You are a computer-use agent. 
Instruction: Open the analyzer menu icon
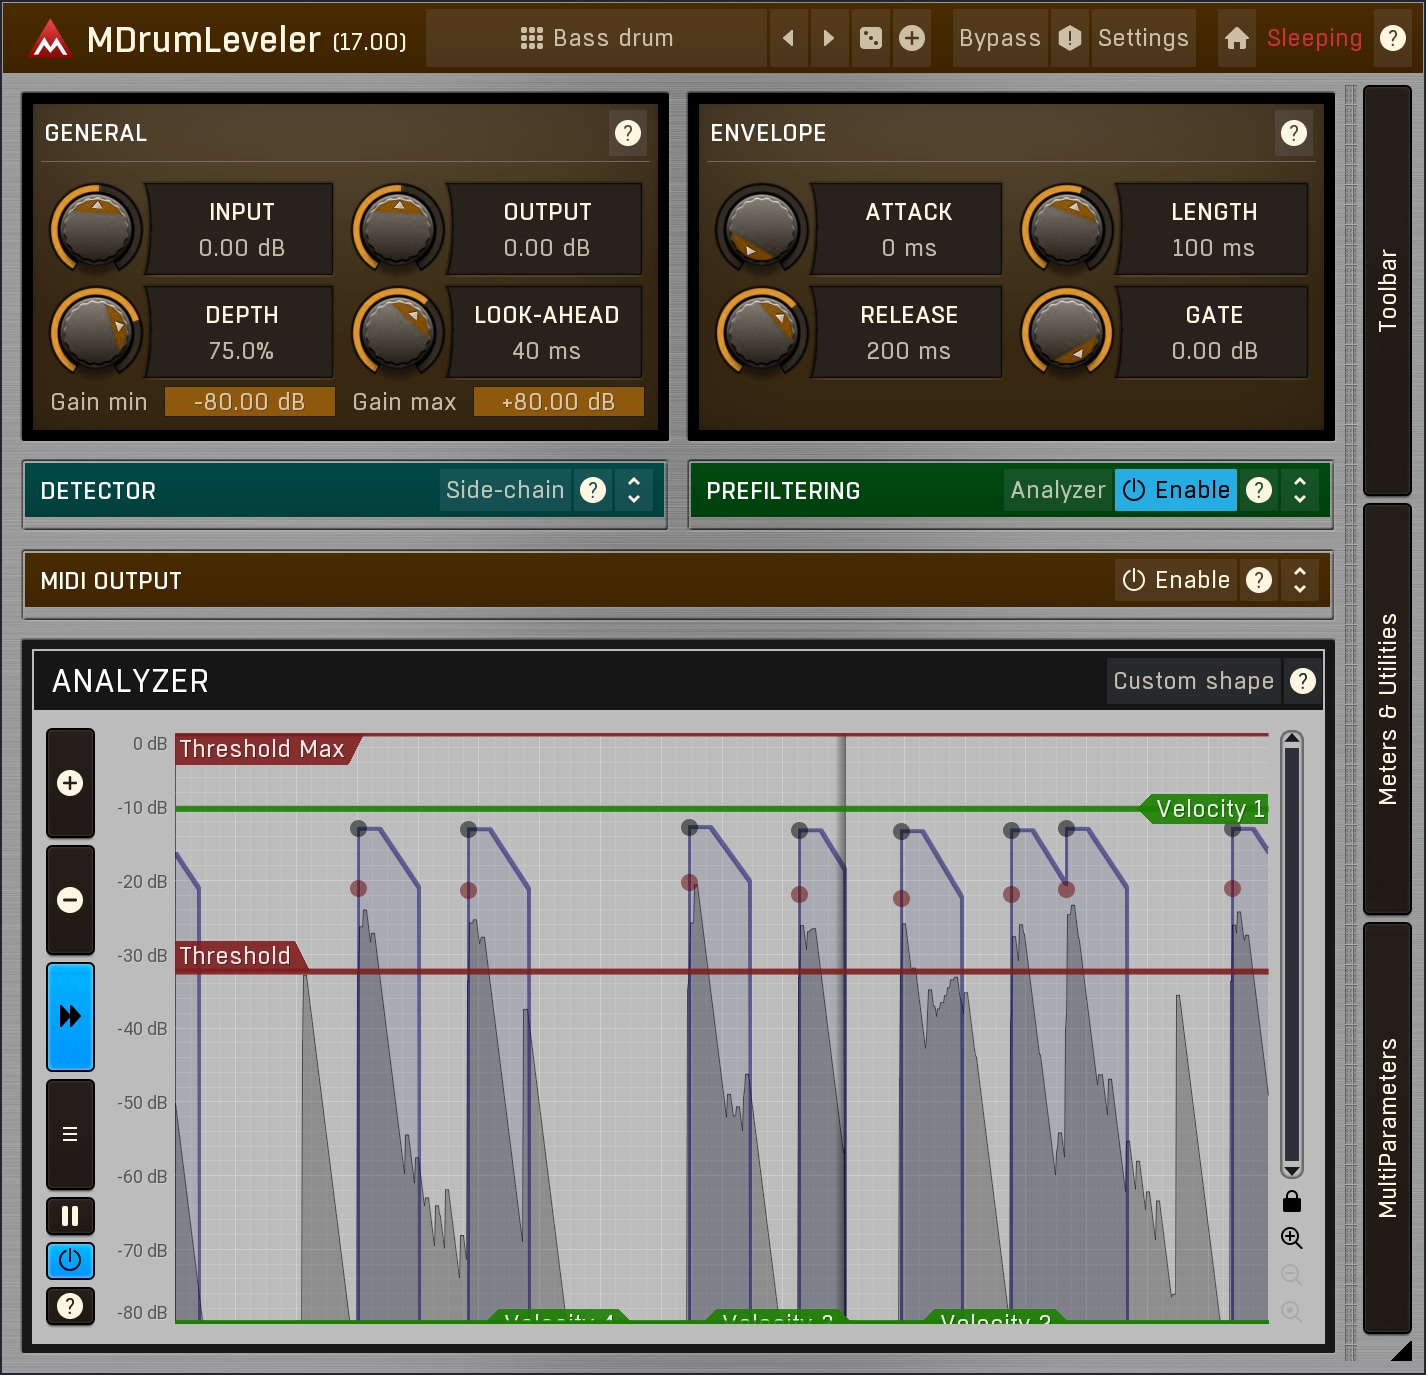point(70,1134)
